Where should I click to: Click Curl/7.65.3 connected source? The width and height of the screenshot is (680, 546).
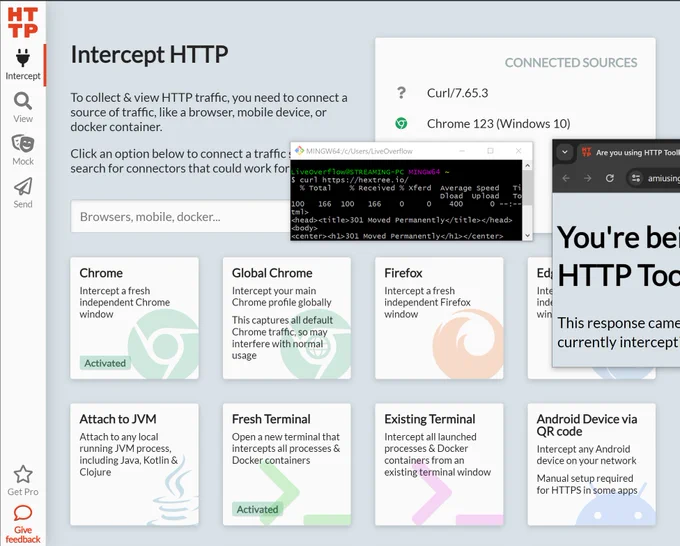click(x=458, y=93)
